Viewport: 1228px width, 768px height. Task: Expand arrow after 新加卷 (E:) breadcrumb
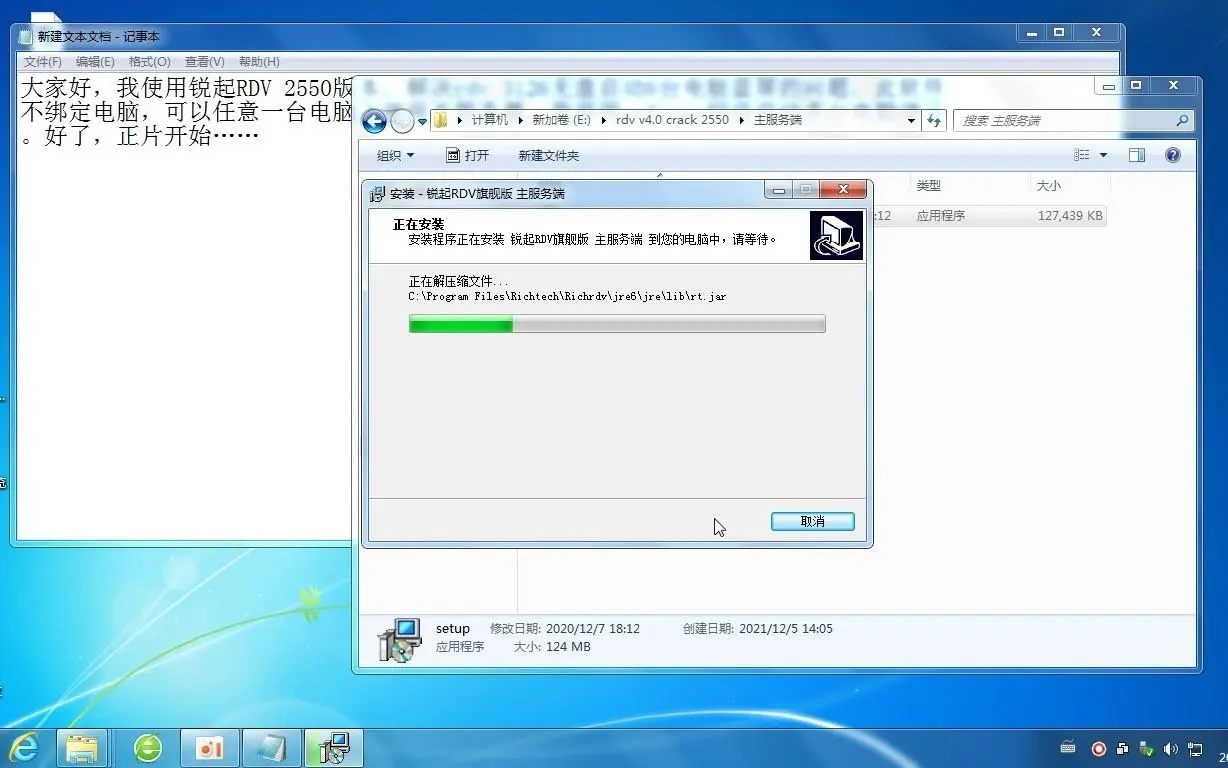[x=604, y=120]
